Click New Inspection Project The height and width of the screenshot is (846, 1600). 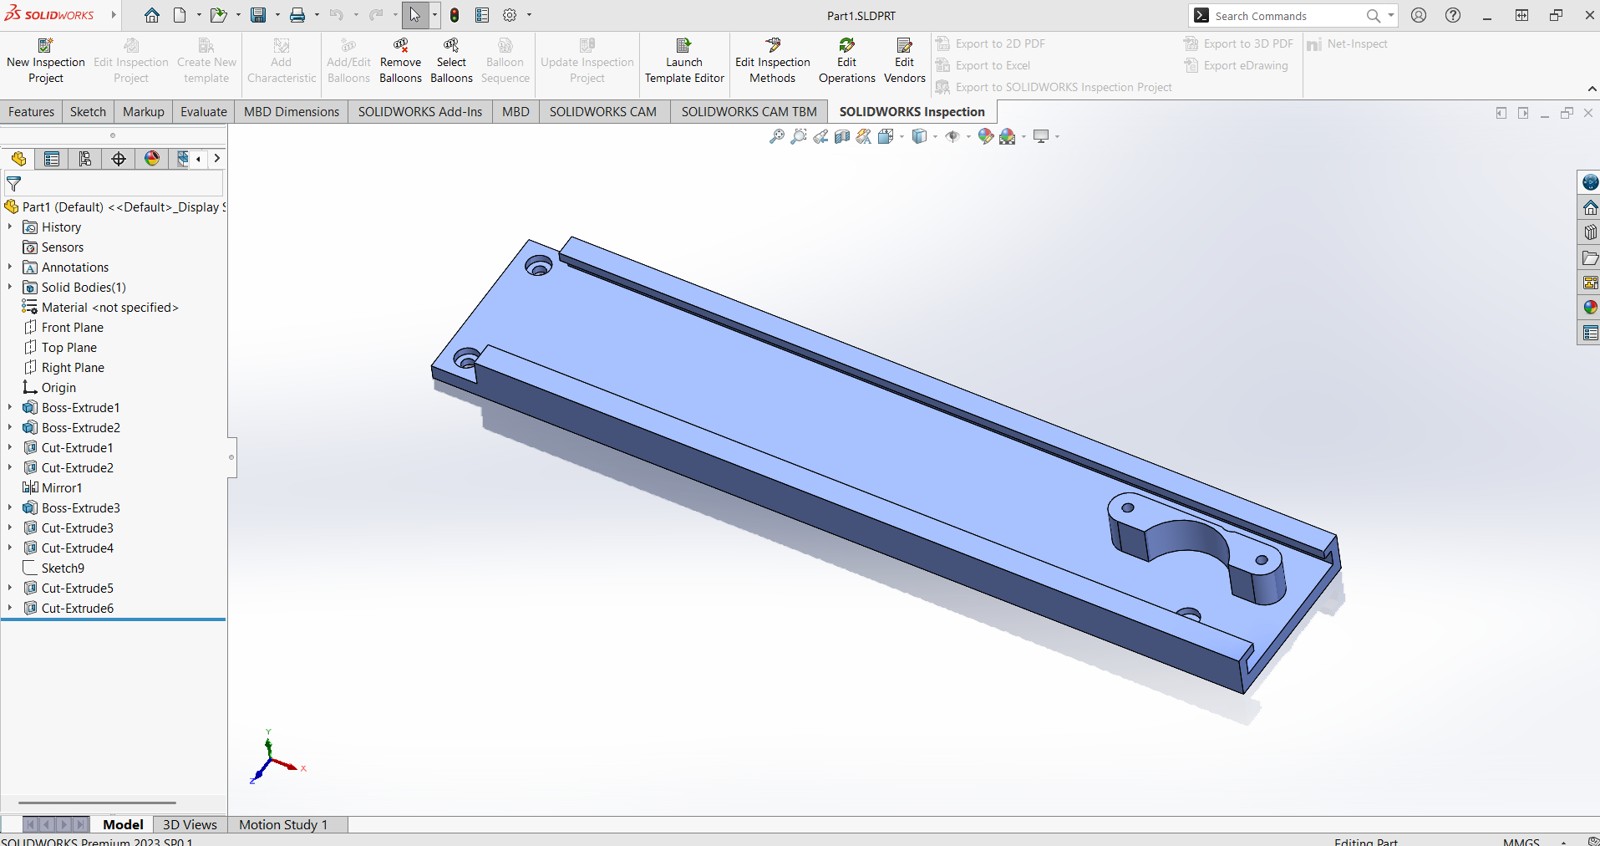46,61
